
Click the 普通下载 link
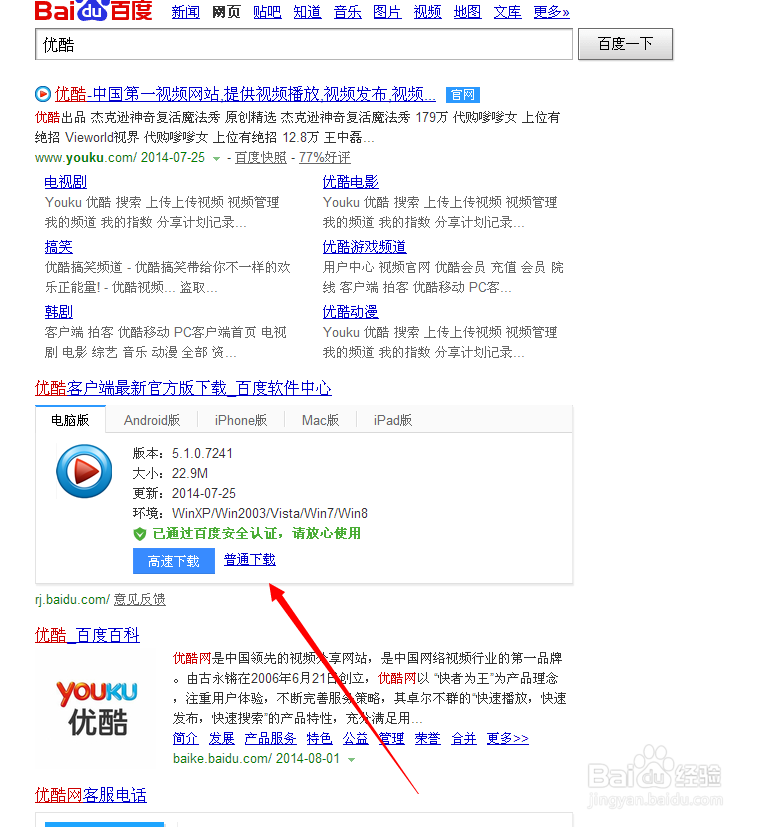click(250, 560)
